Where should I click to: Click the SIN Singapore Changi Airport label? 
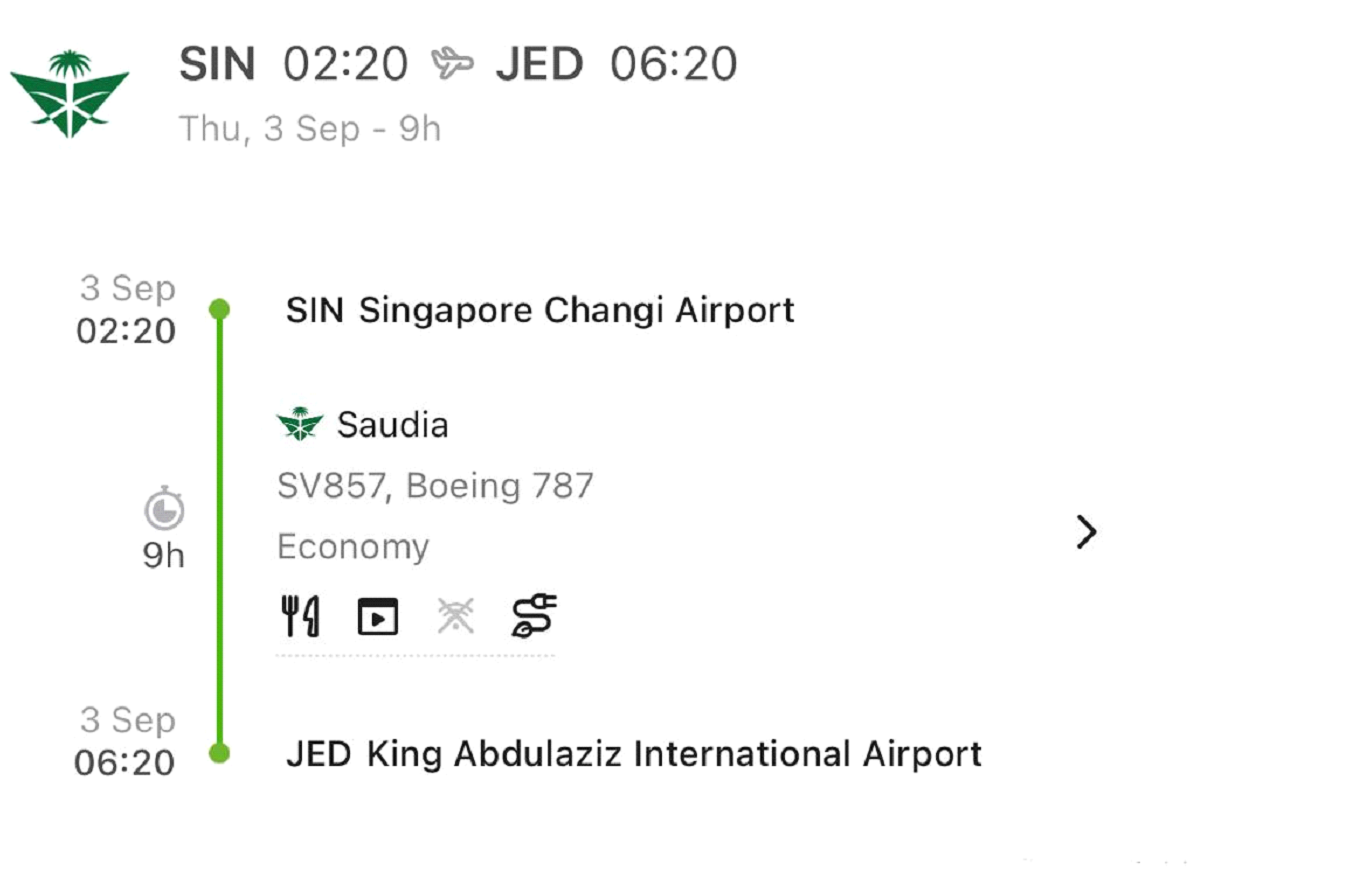coord(540,310)
